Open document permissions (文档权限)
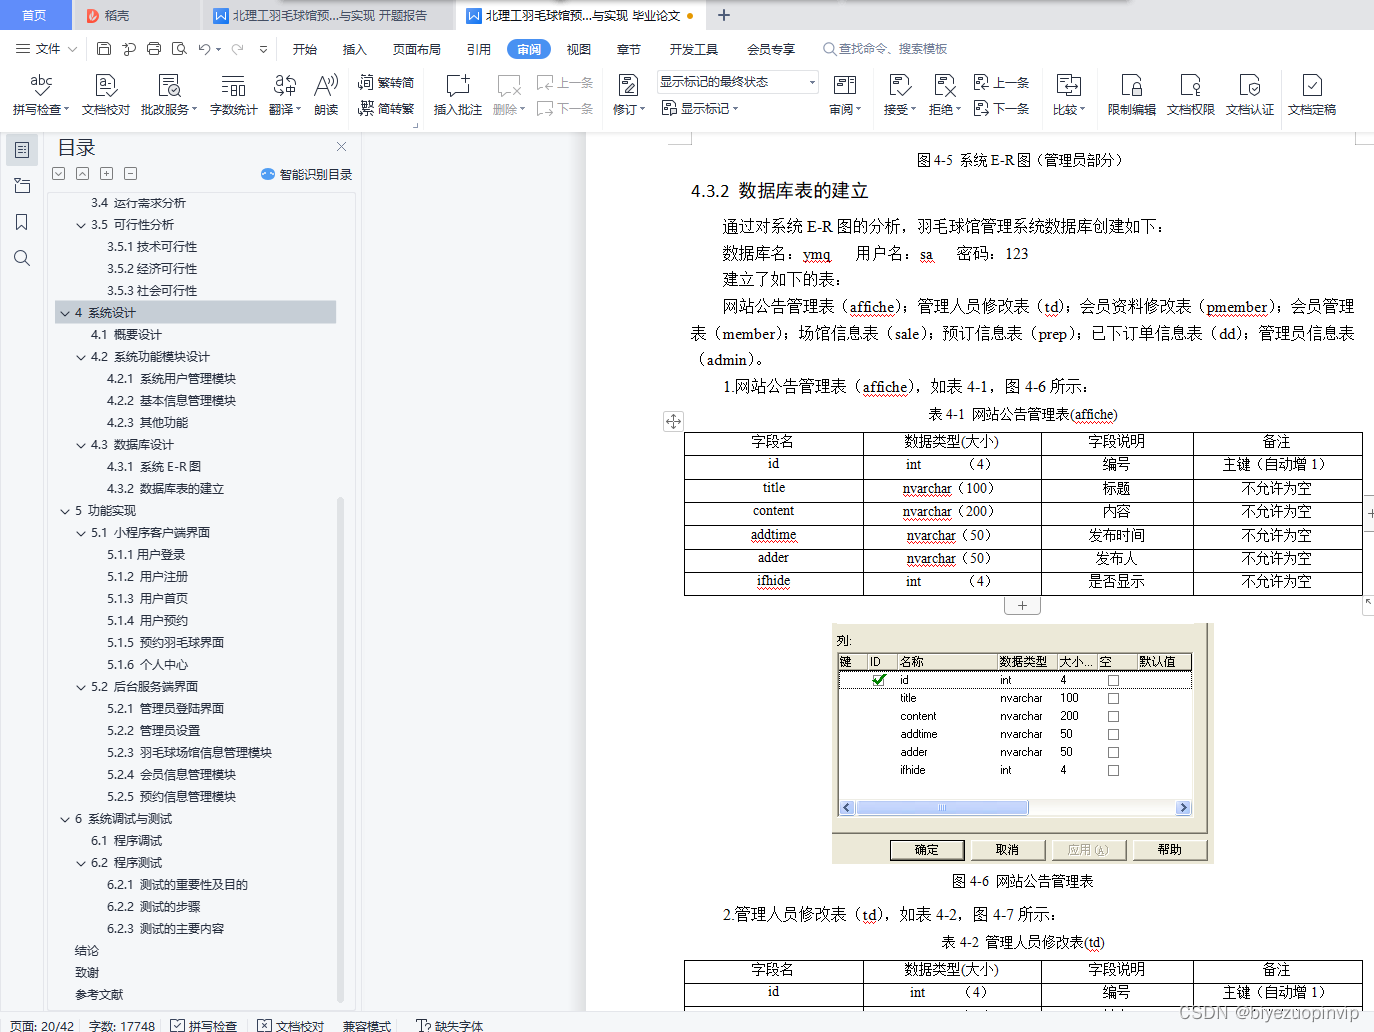This screenshot has width=1374, height=1032. 1191,95
